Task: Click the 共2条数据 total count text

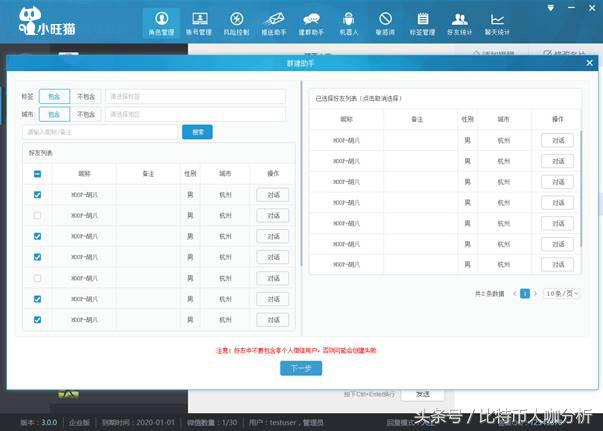Action: (489, 294)
